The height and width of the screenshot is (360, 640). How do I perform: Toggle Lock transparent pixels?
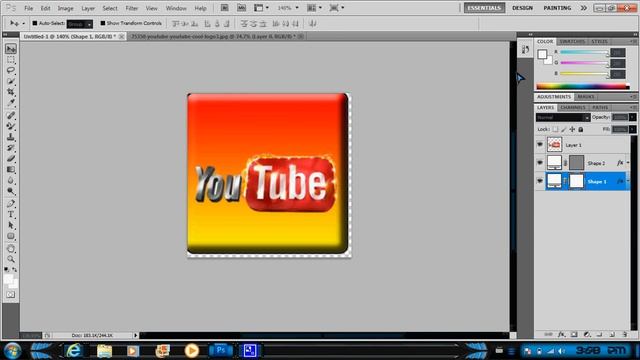[x=555, y=129]
